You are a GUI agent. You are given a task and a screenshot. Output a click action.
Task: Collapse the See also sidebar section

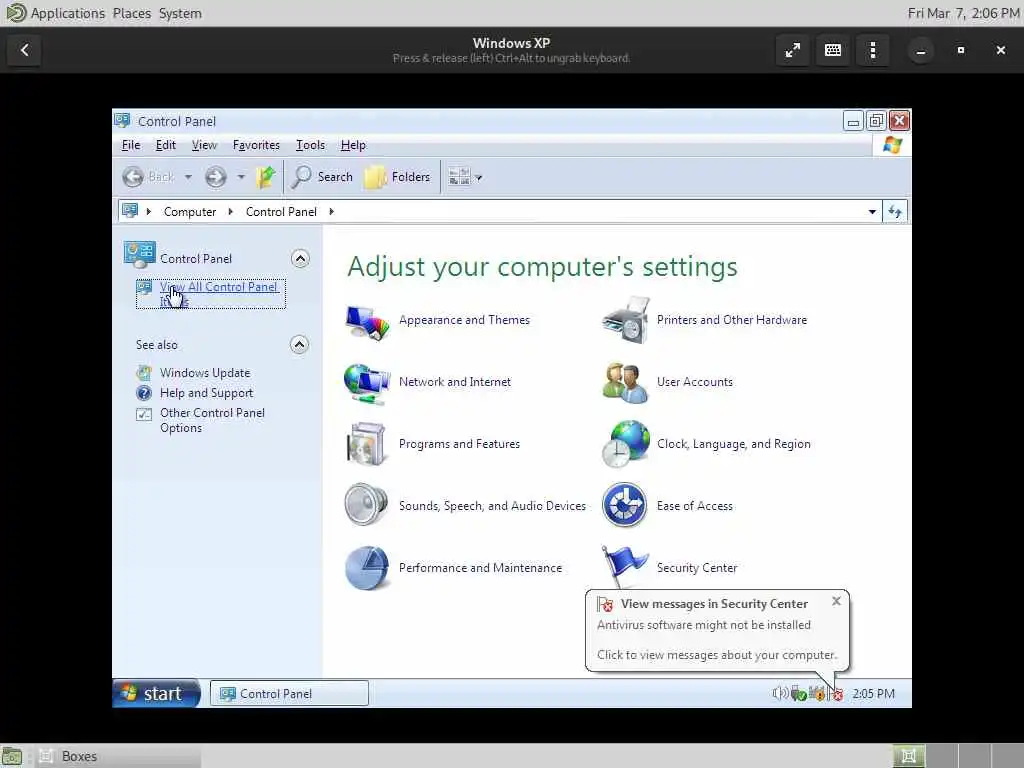tap(299, 344)
